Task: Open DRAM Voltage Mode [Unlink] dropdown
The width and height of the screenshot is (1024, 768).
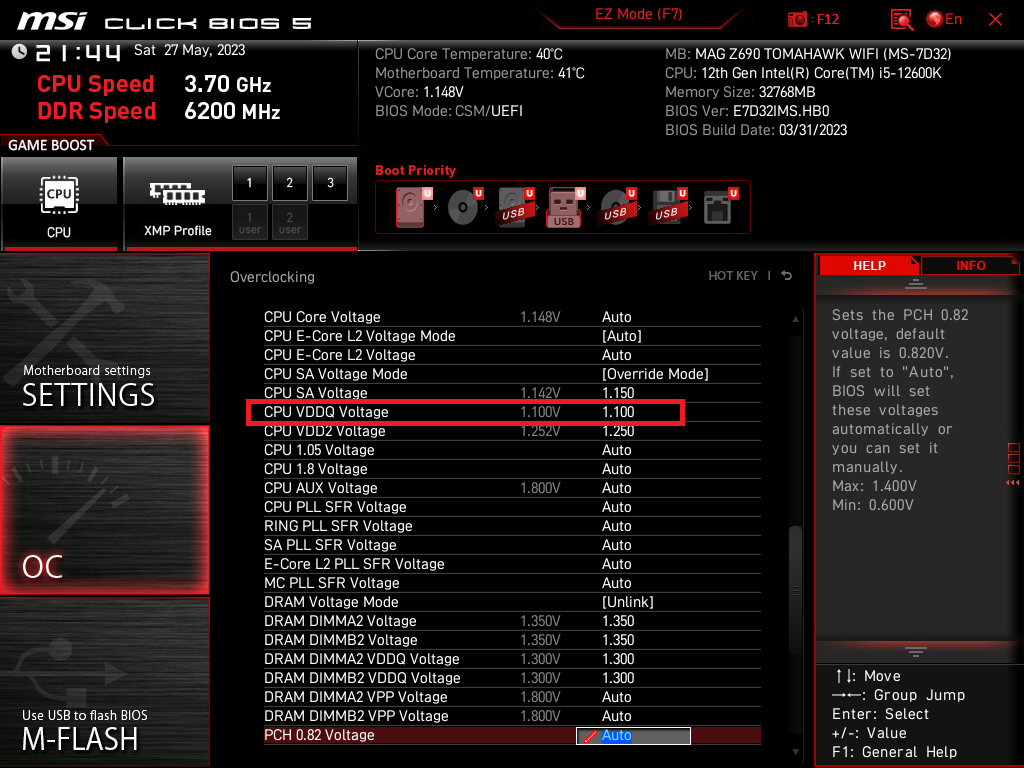Action: (x=628, y=601)
